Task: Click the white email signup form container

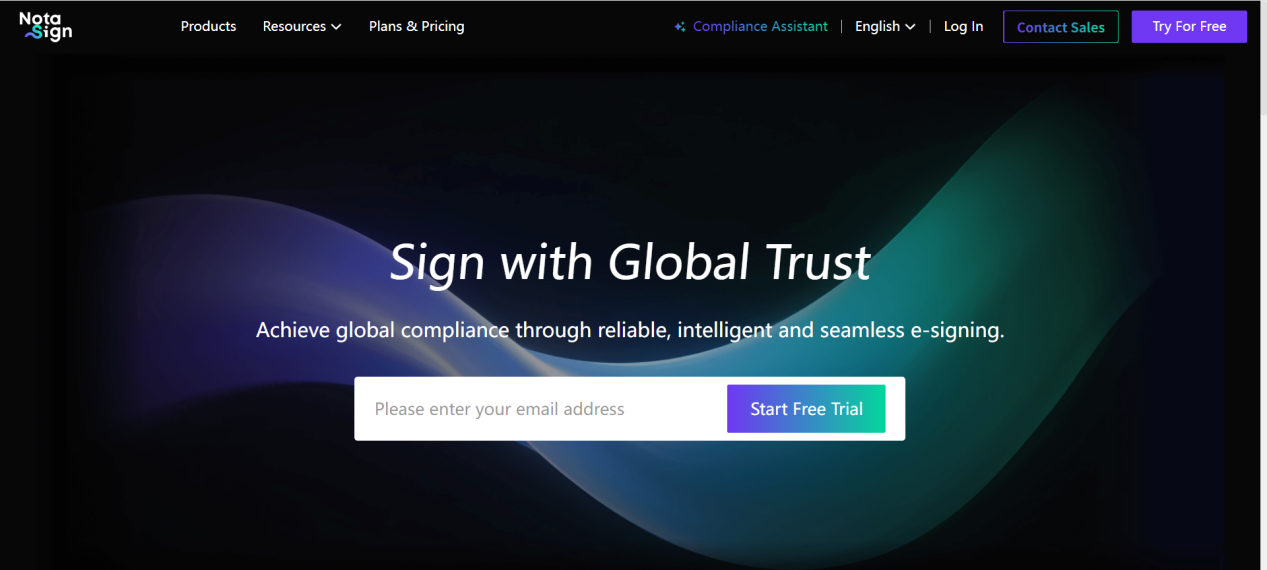Action: pyautogui.click(x=630, y=409)
